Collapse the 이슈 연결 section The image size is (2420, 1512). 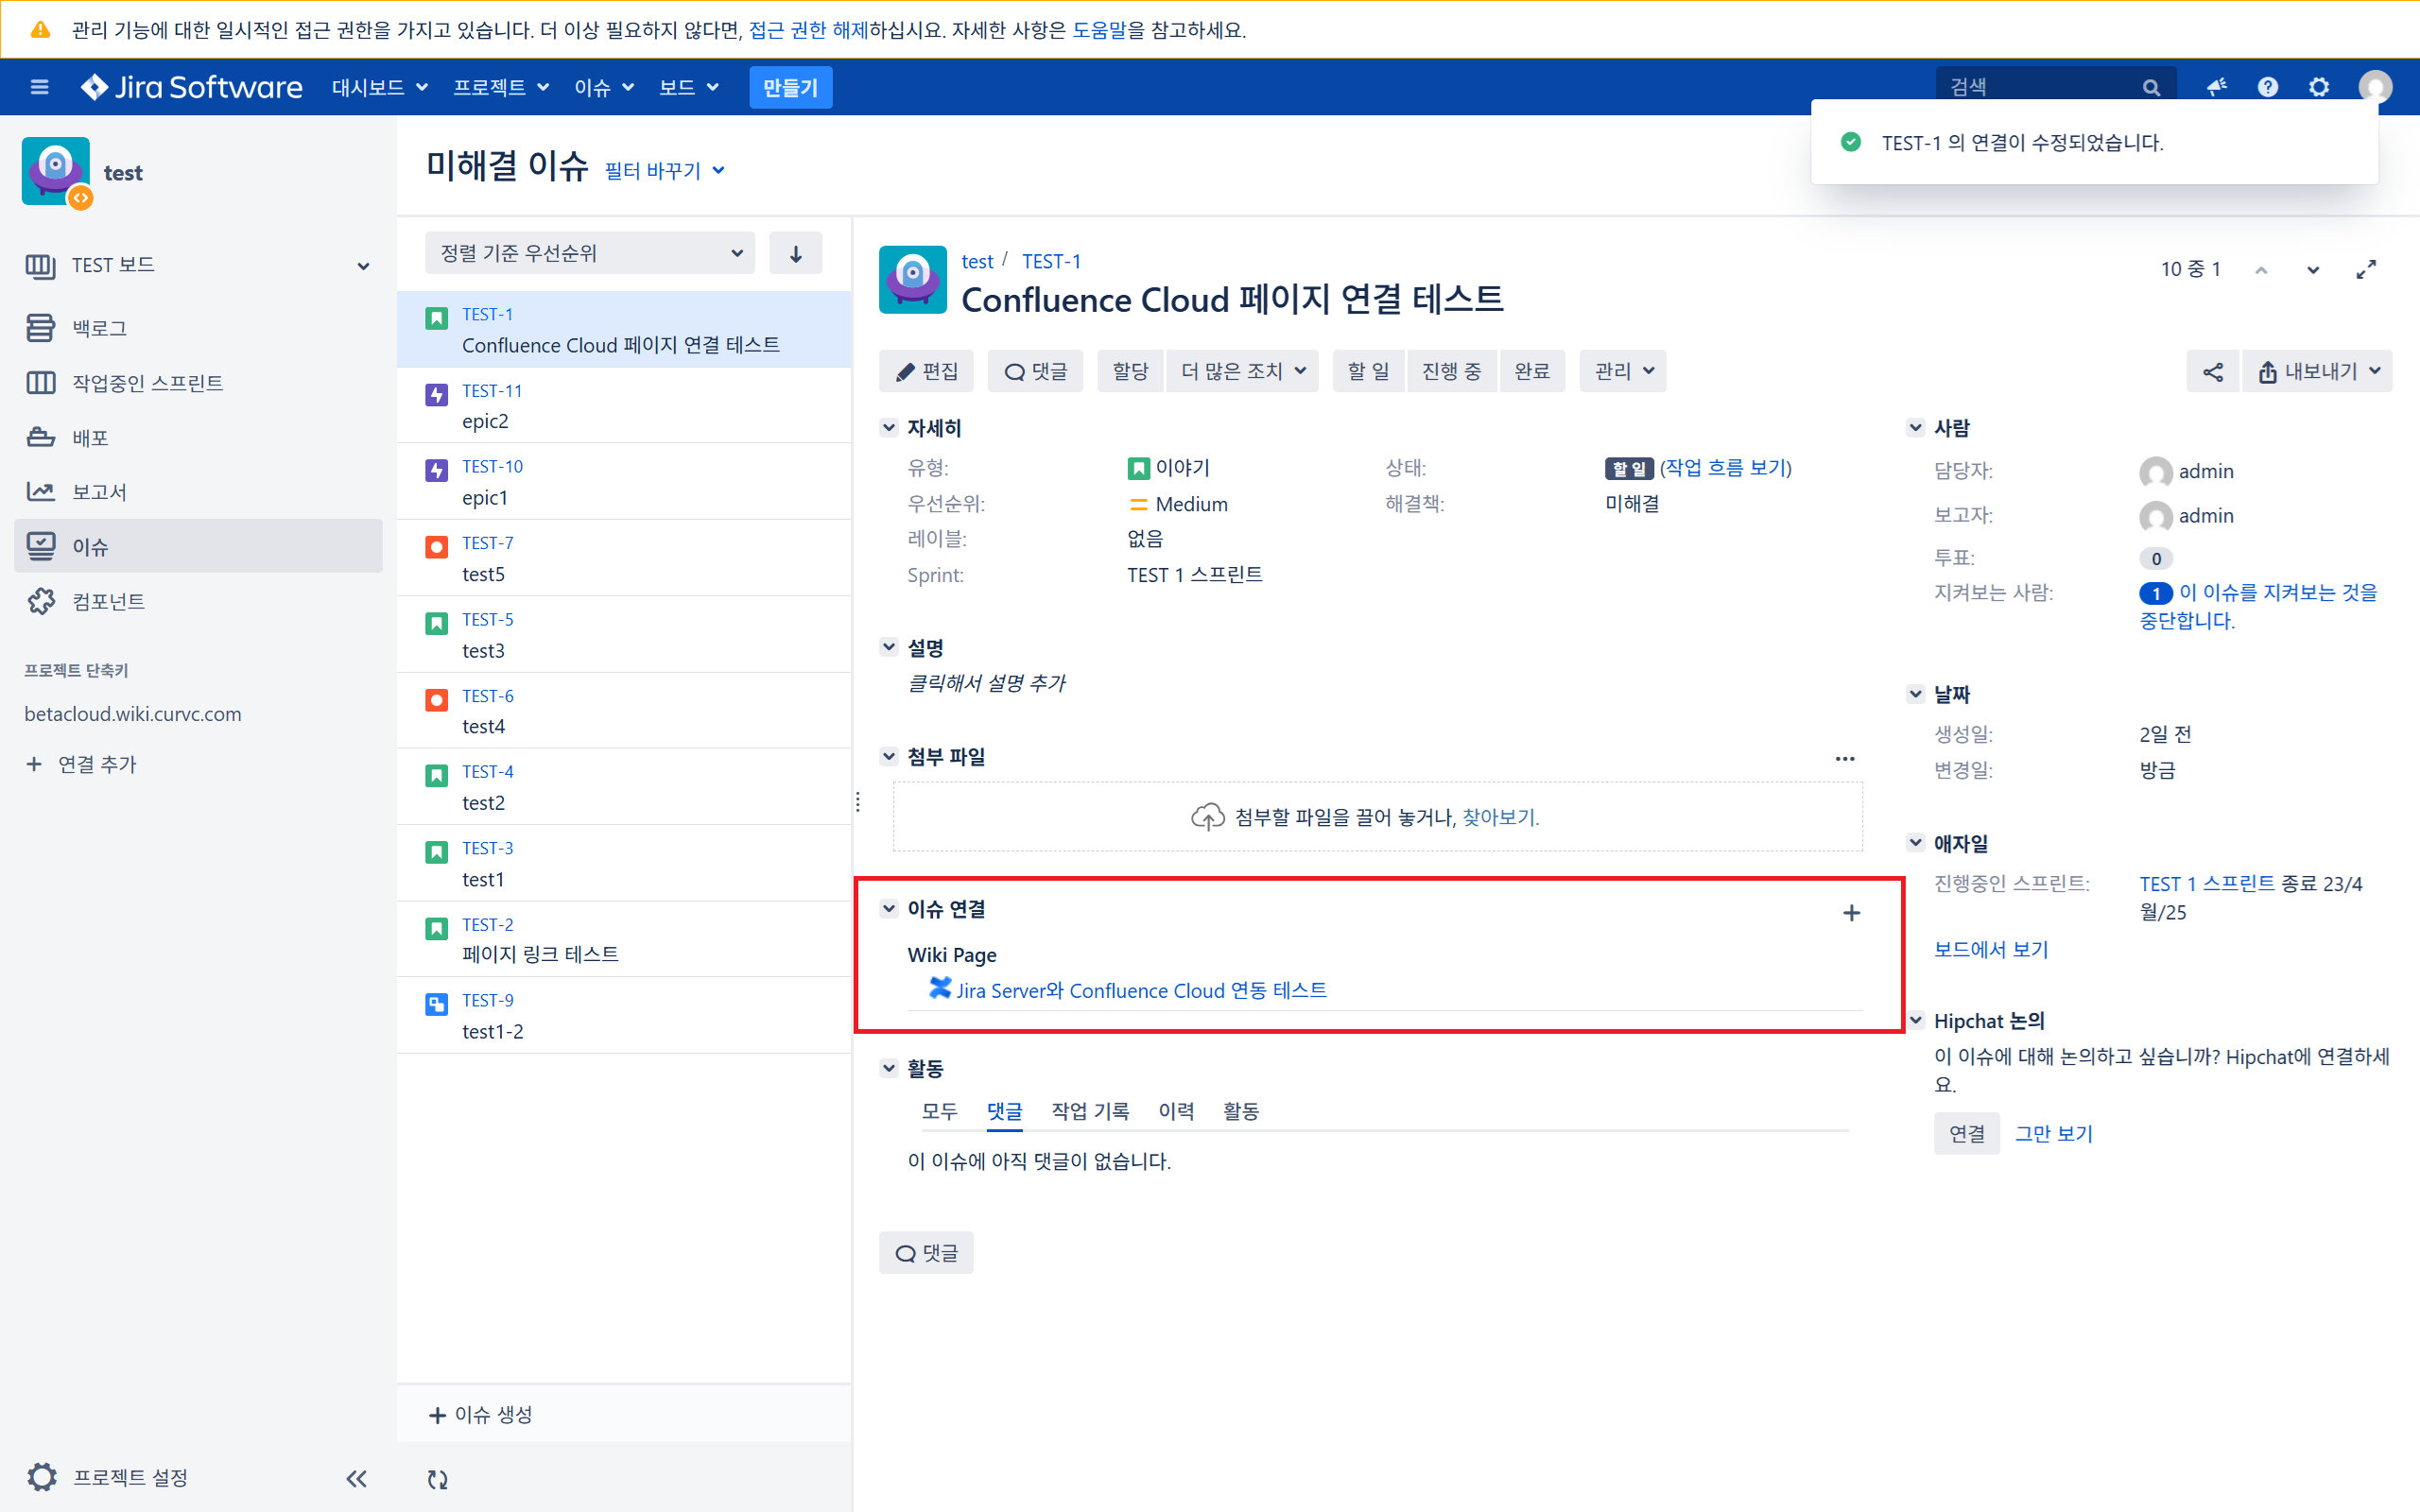click(x=889, y=908)
